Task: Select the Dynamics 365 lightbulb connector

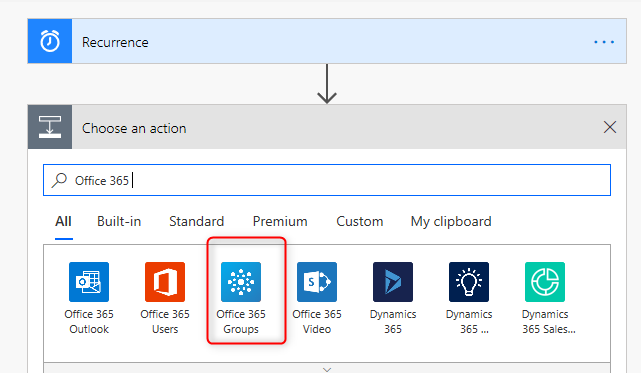Action: pos(469,282)
